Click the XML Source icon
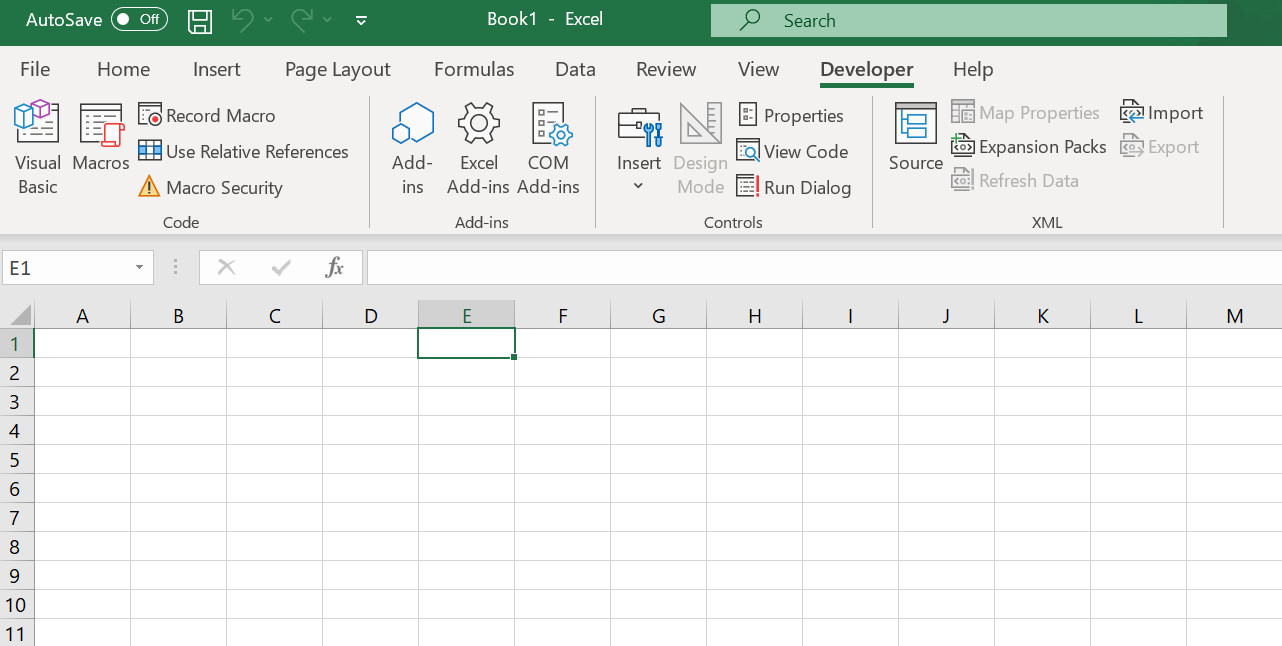 pyautogui.click(x=915, y=138)
